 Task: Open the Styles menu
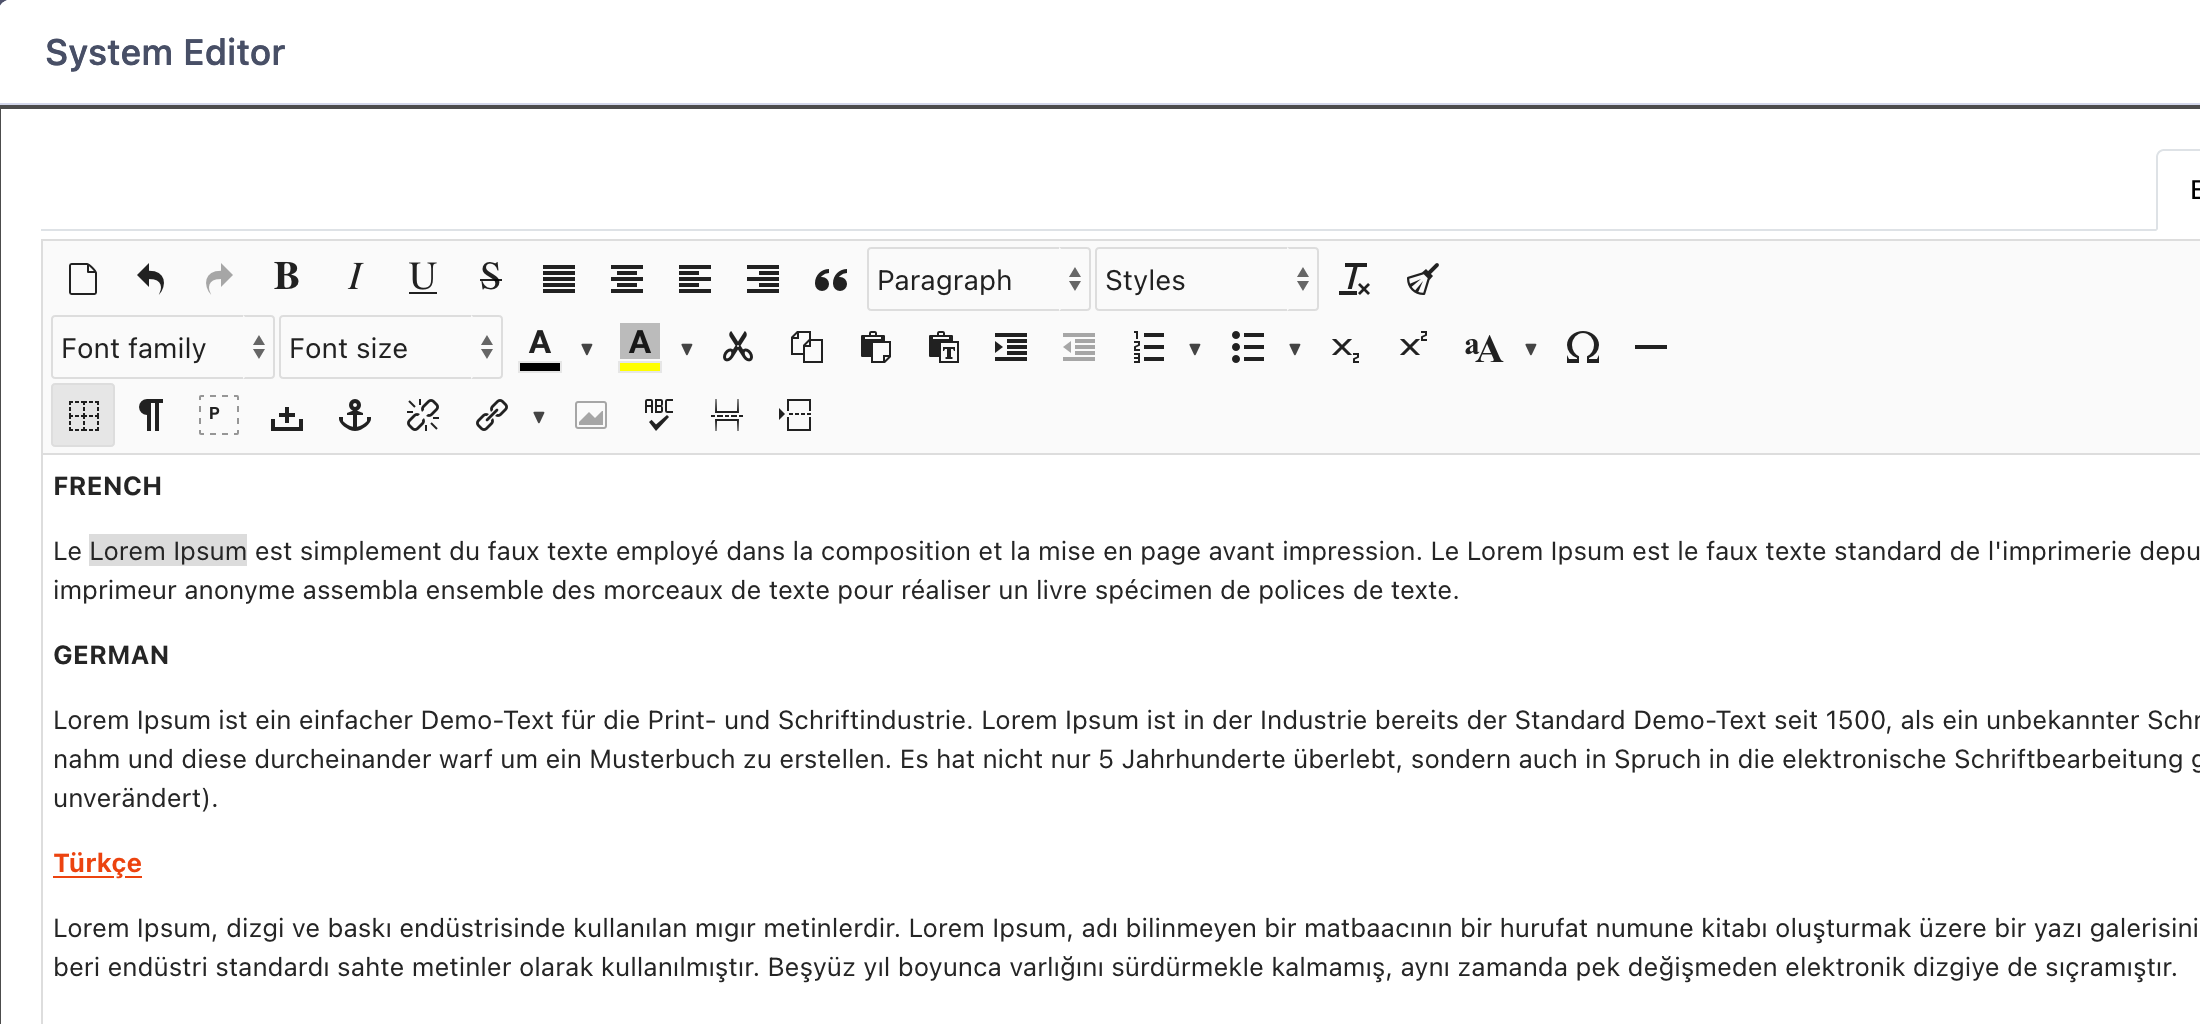[x=1207, y=280]
